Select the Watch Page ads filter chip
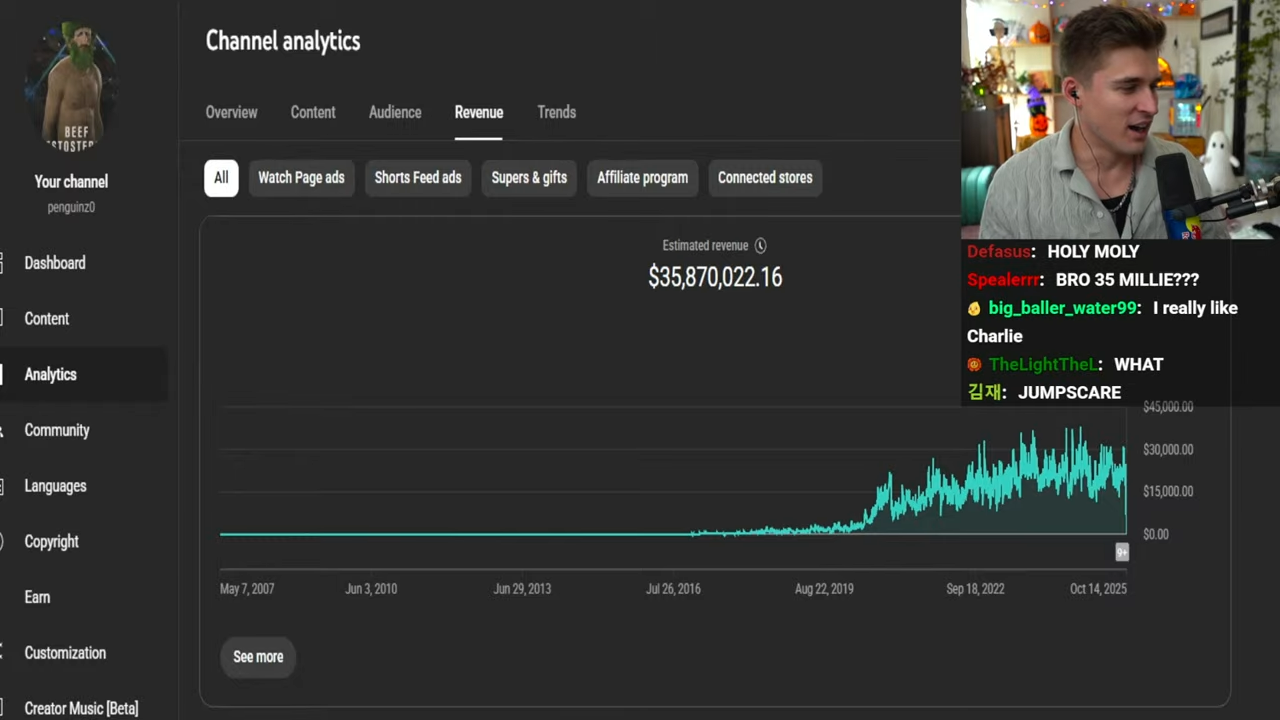This screenshot has height=720, width=1280. pos(301,178)
